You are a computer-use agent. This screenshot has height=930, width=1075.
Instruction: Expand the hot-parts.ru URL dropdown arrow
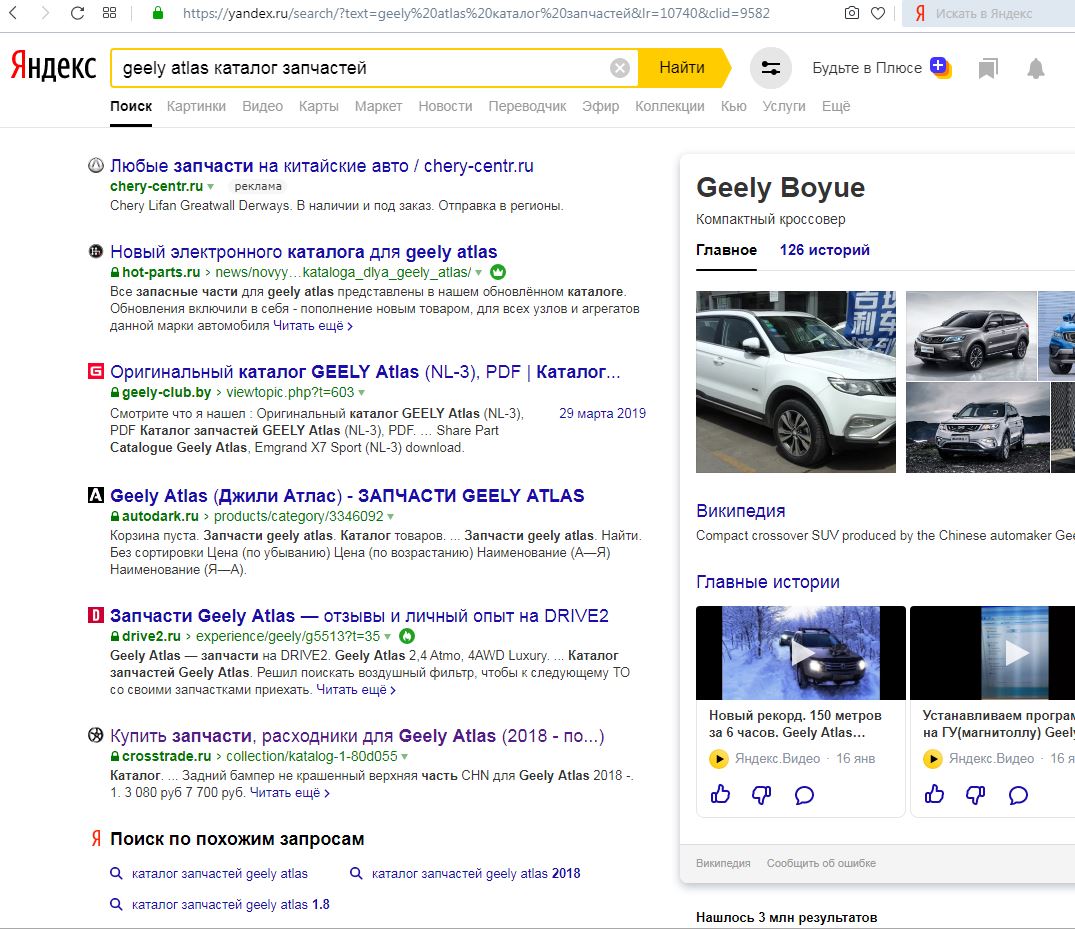pyautogui.click(x=479, y=272)
